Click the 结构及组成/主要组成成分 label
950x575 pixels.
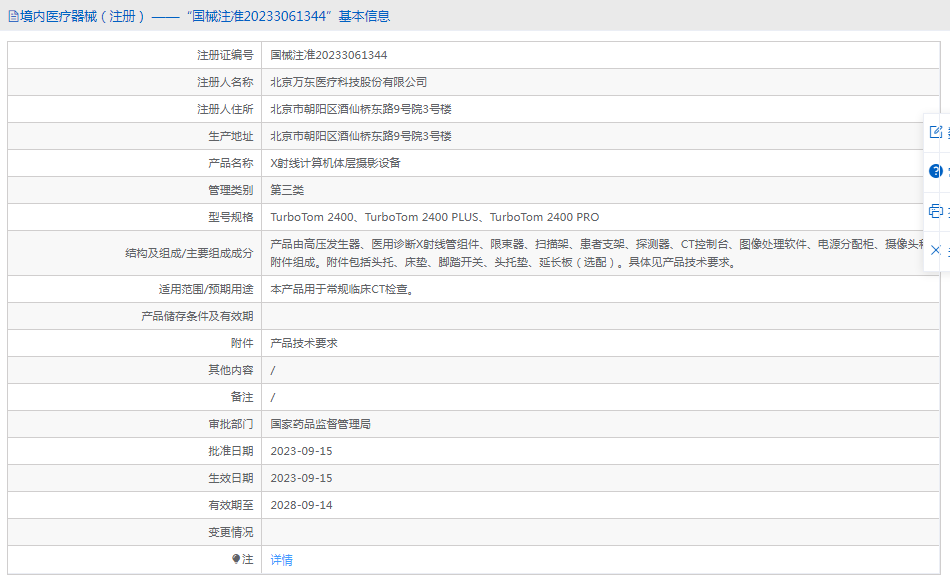point(189,253)
